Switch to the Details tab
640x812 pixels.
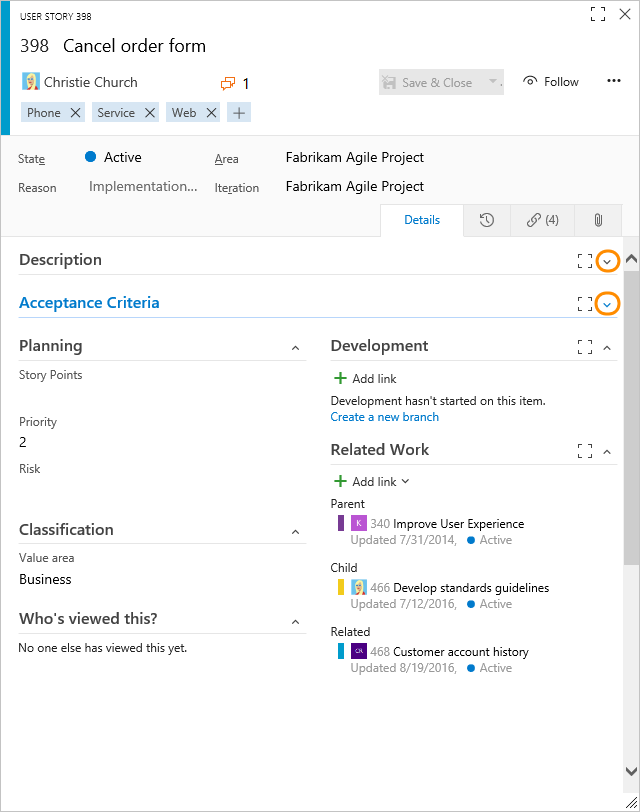click(422, 220)
